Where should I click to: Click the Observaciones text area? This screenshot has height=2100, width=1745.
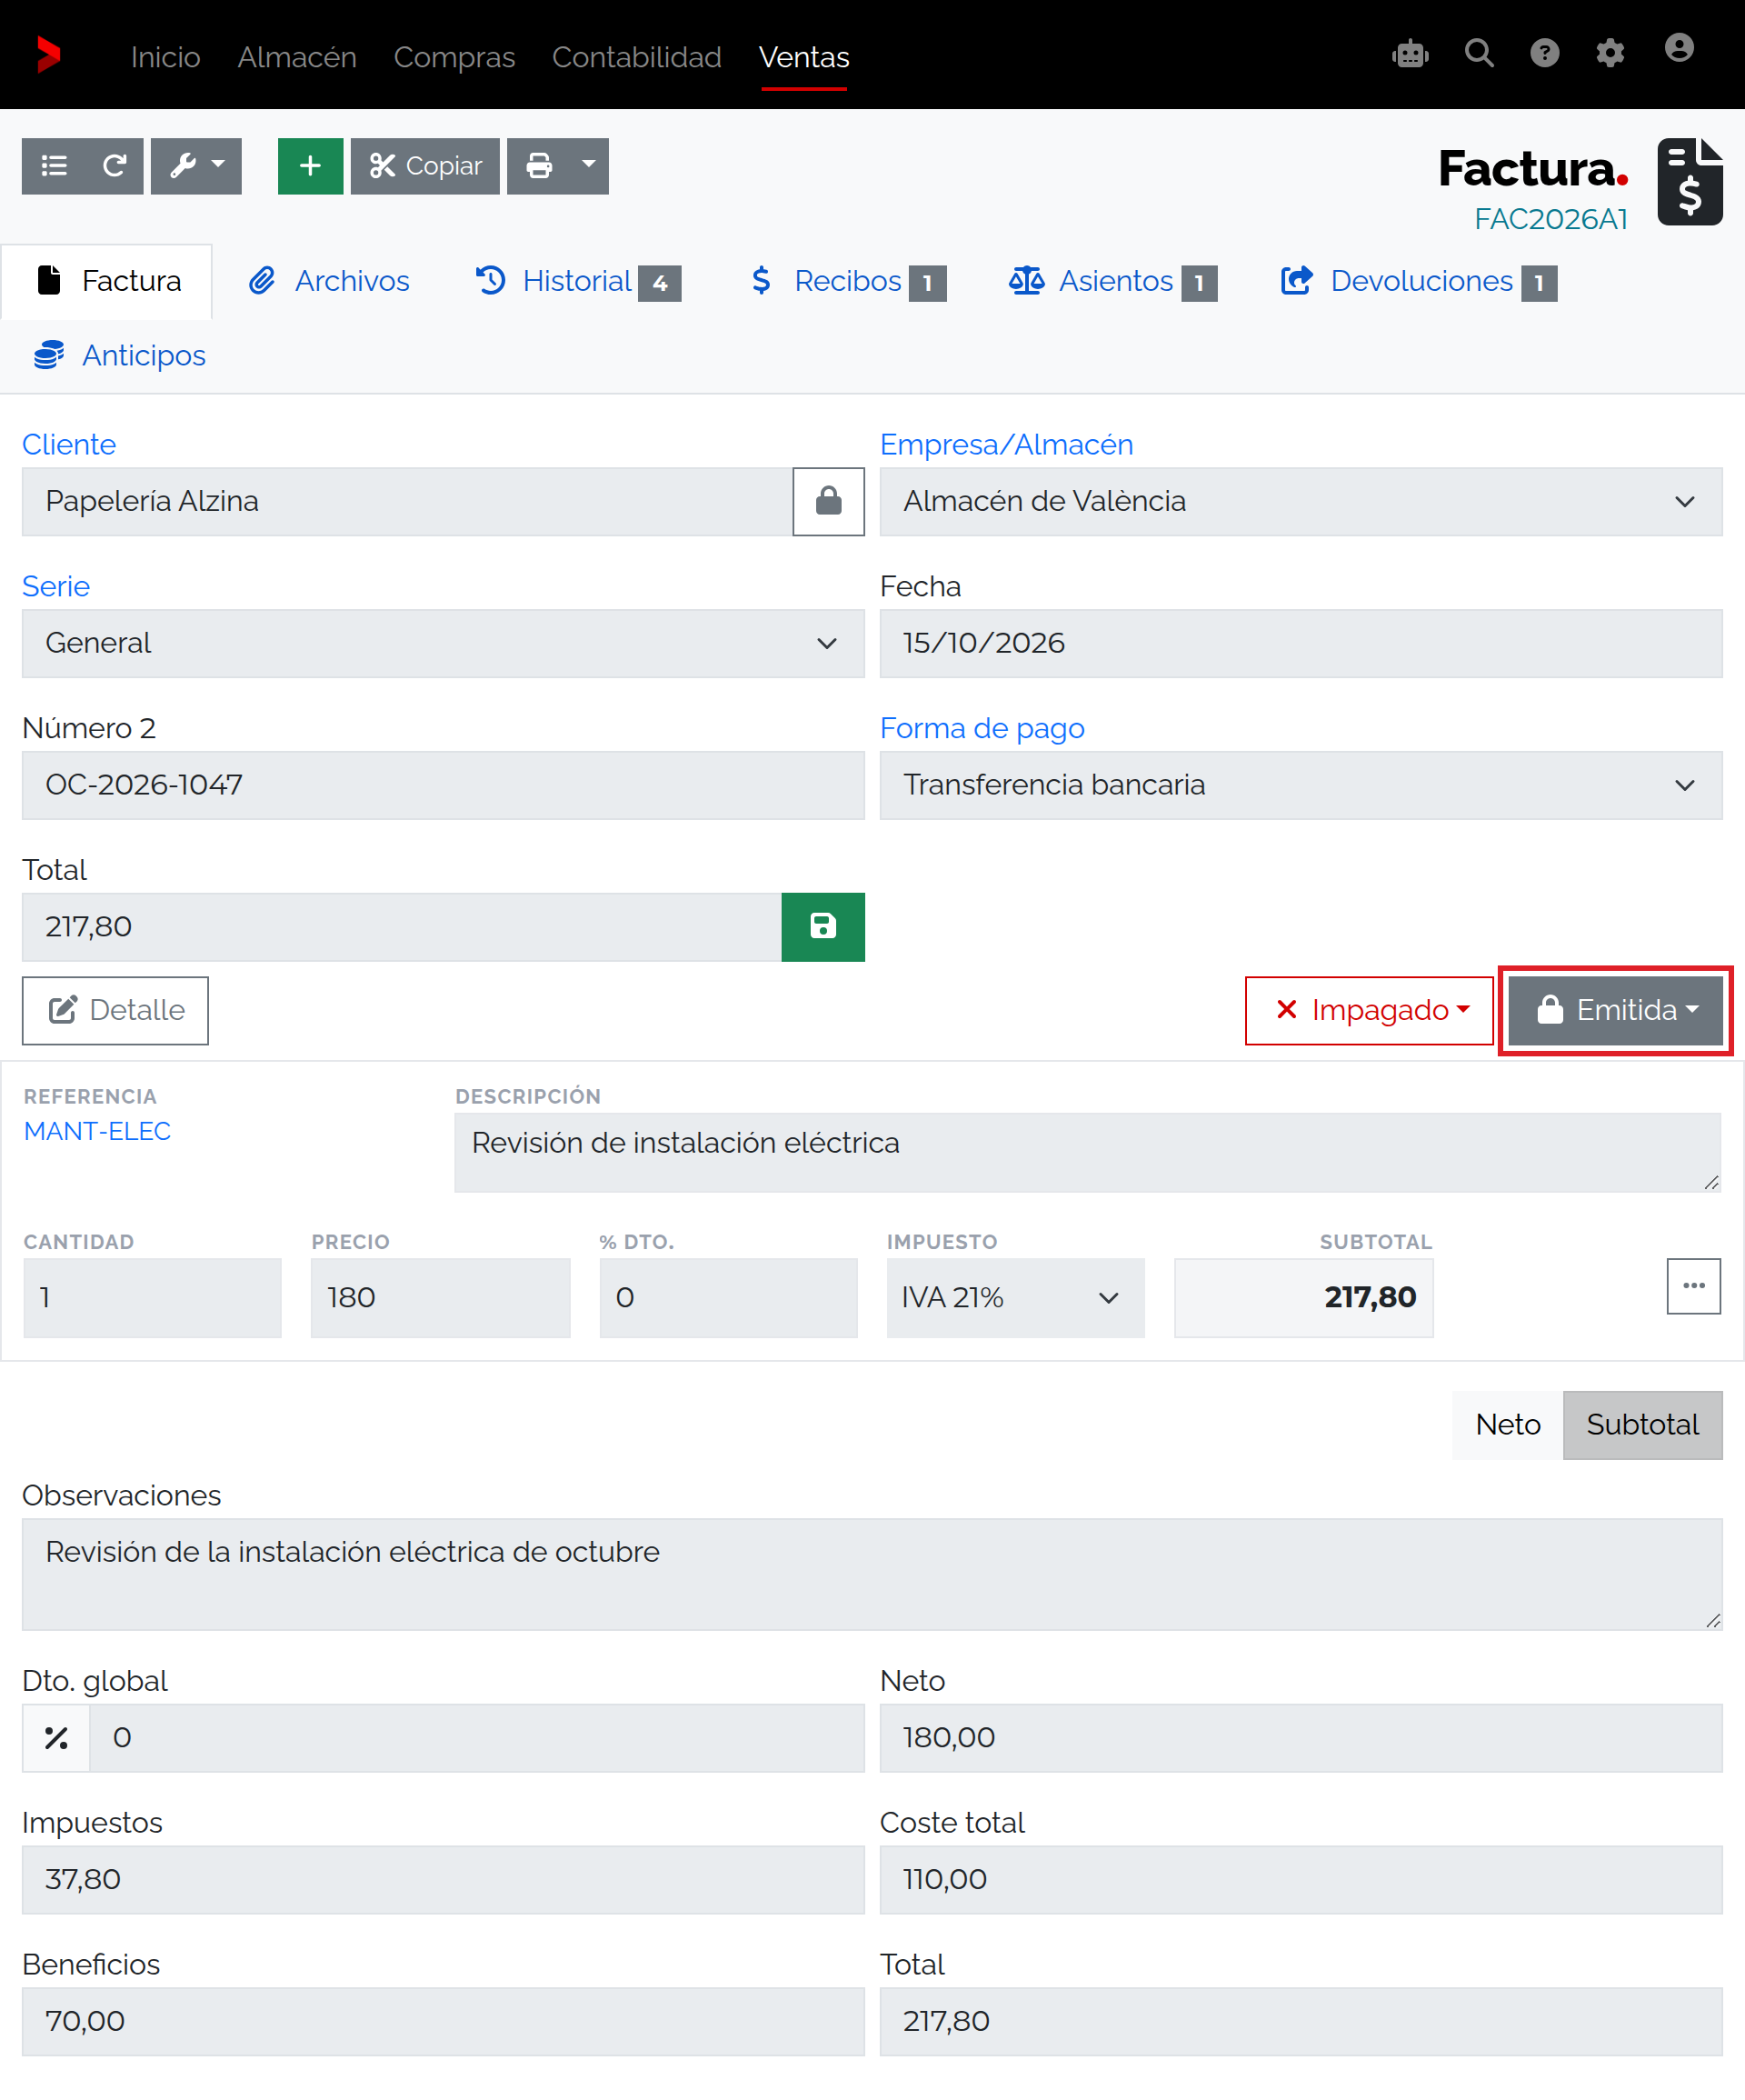(x=872, y=1574)
